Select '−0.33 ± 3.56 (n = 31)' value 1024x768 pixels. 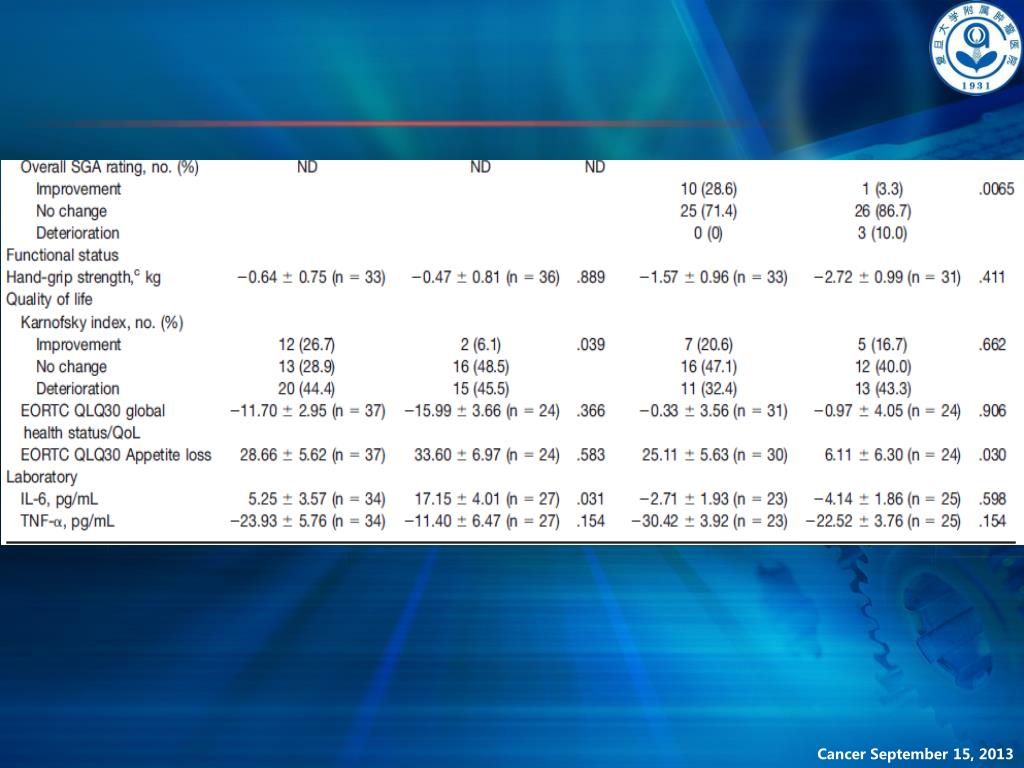click(x=714, y=411)
